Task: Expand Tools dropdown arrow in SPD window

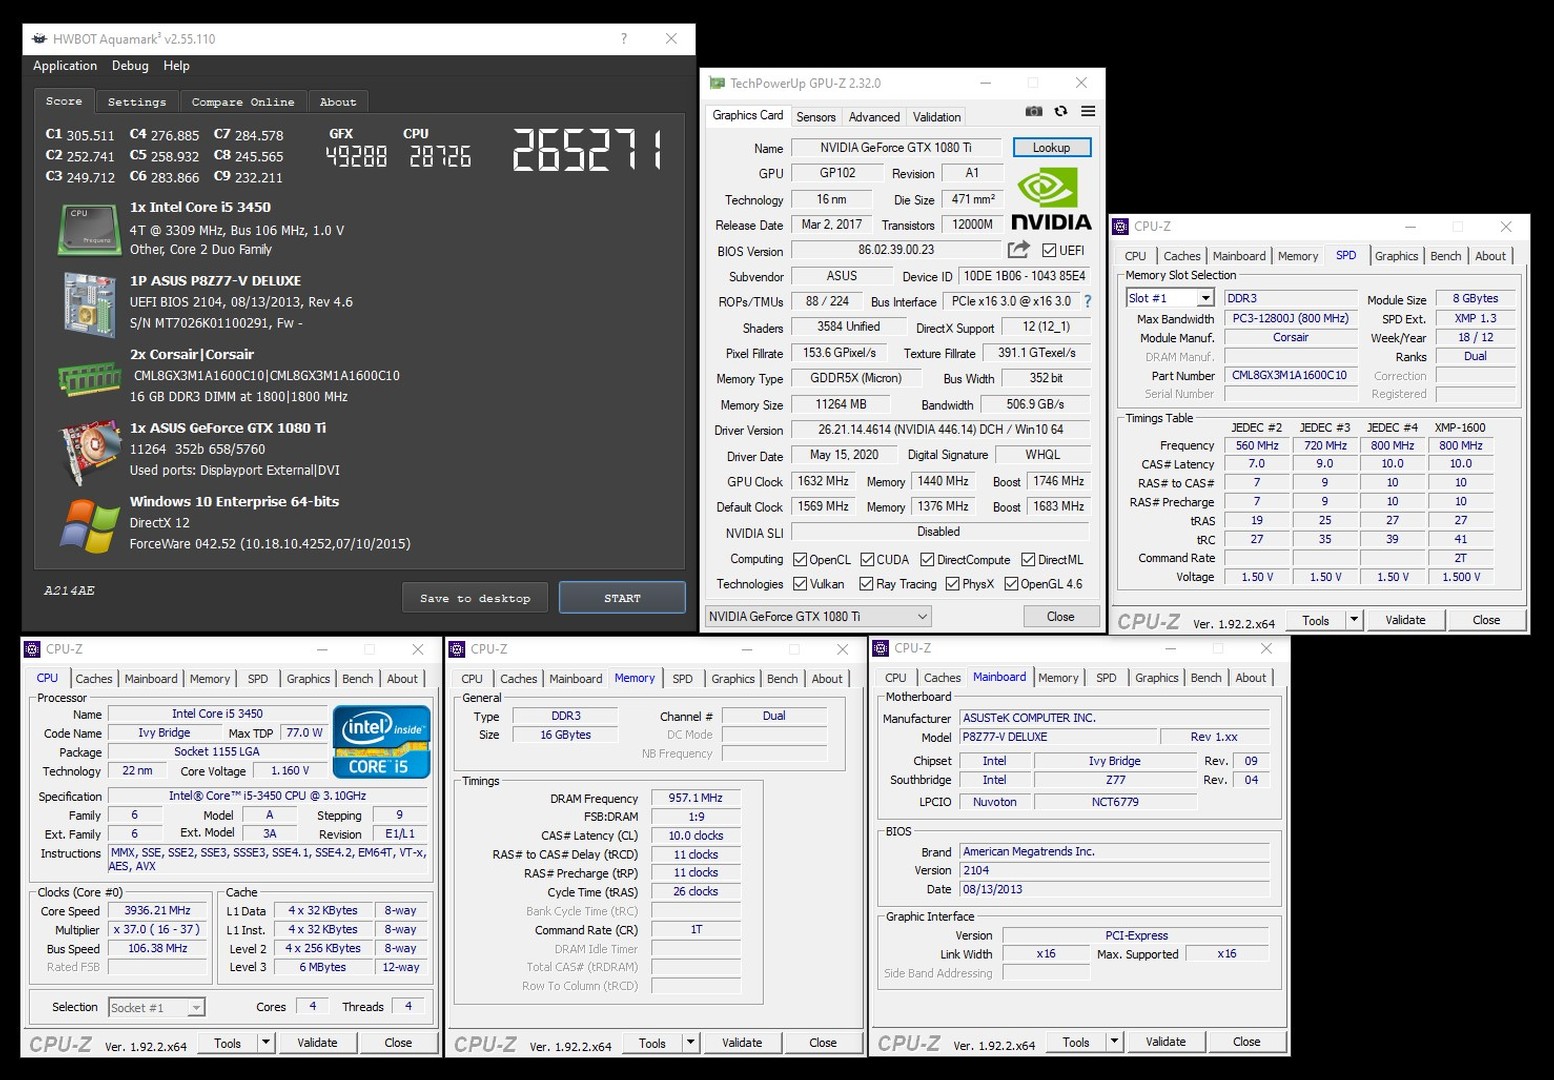Action: (1354, 620)
